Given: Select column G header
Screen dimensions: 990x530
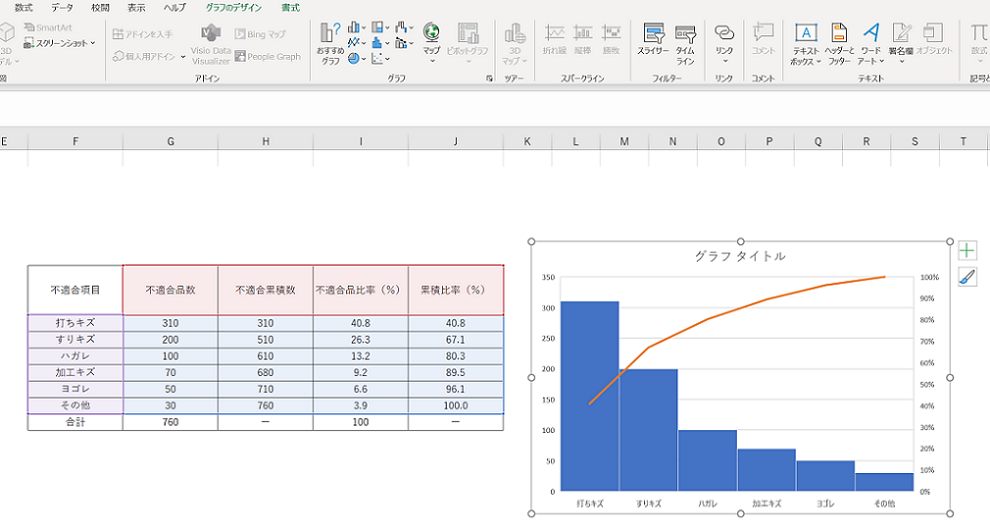Looking at the screenshot, I should point(170,142).
